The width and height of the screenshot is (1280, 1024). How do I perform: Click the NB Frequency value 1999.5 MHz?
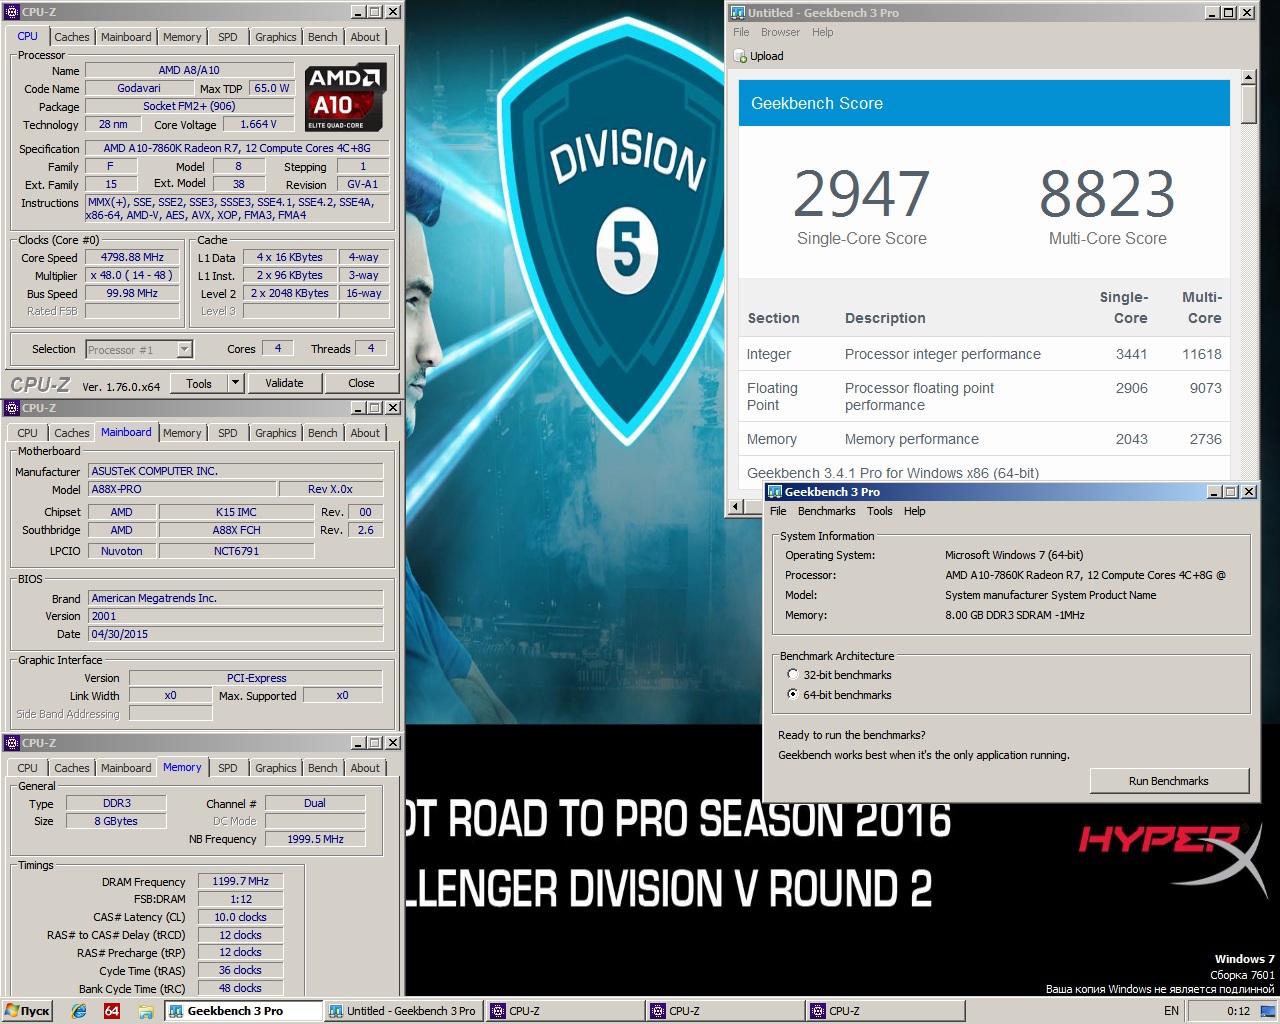coord(315,839)
